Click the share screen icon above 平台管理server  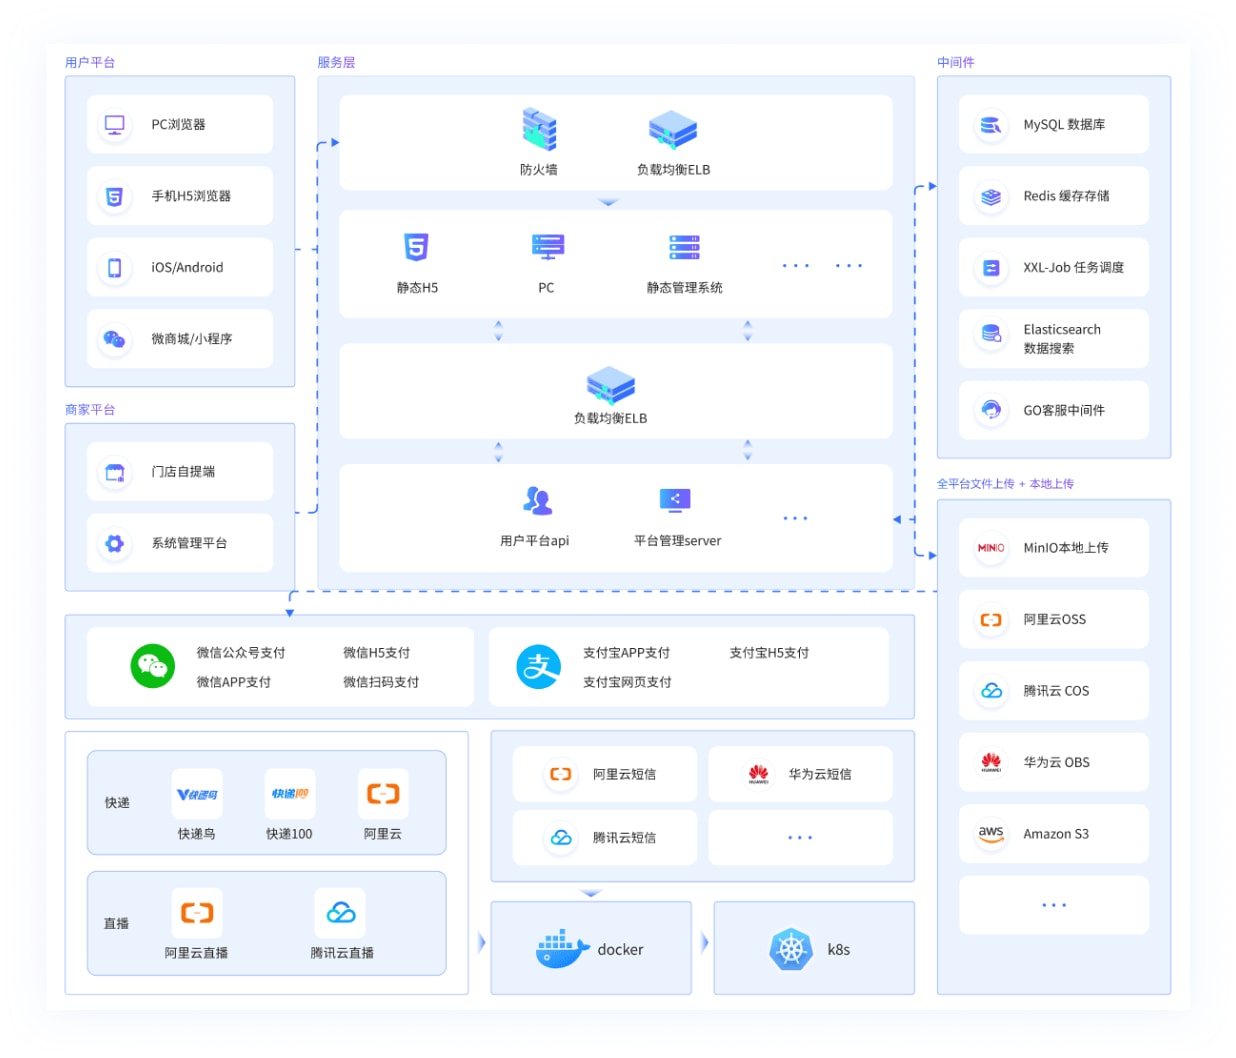coord(675,499)
